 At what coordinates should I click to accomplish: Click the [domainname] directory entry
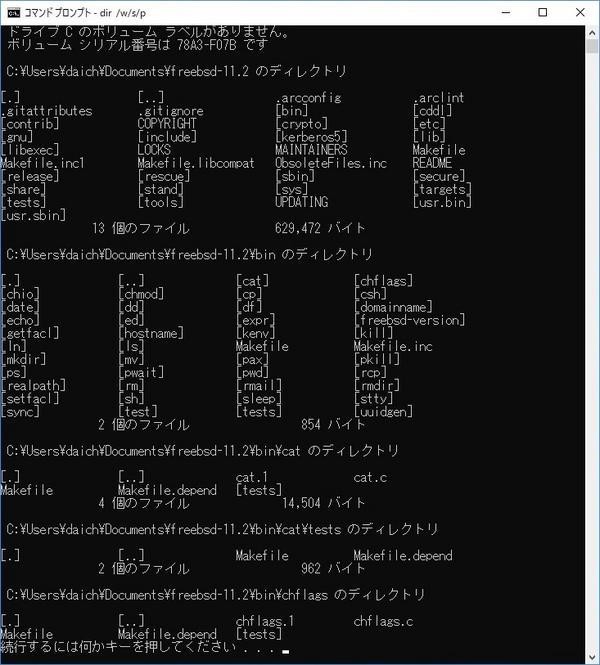click(393, 307)
